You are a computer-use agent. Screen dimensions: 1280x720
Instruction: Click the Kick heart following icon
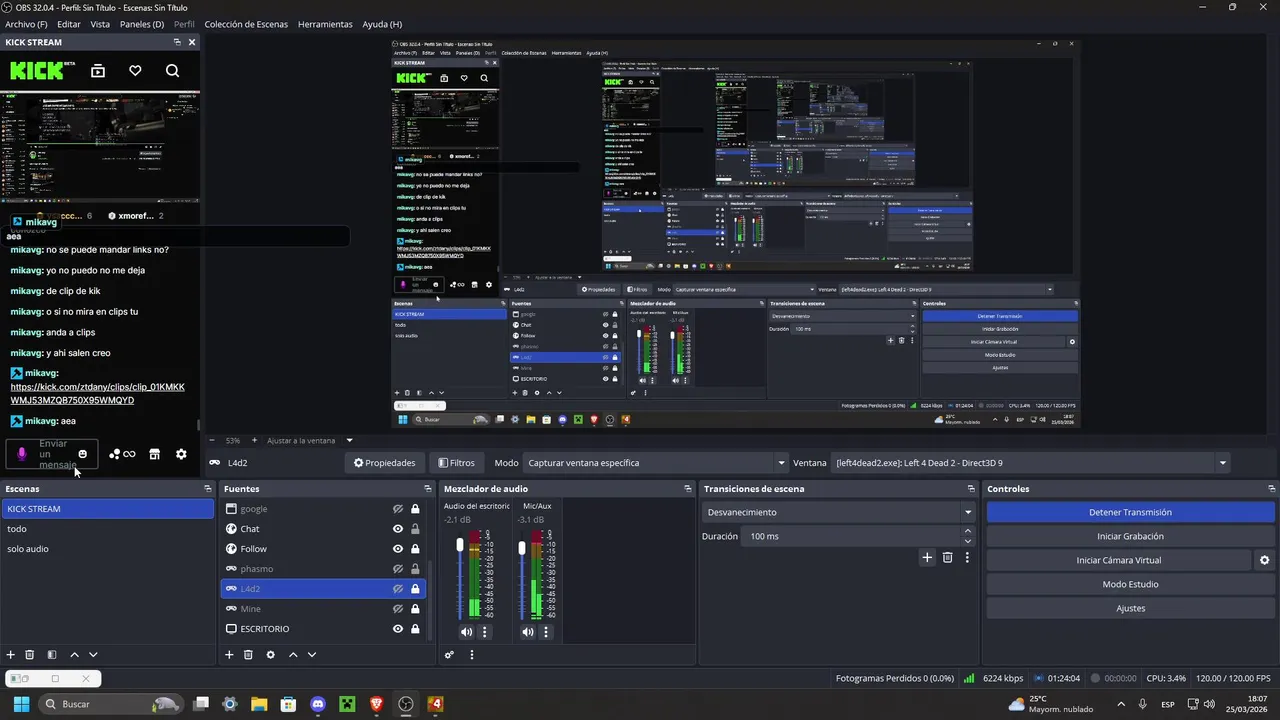coord(135,71)
